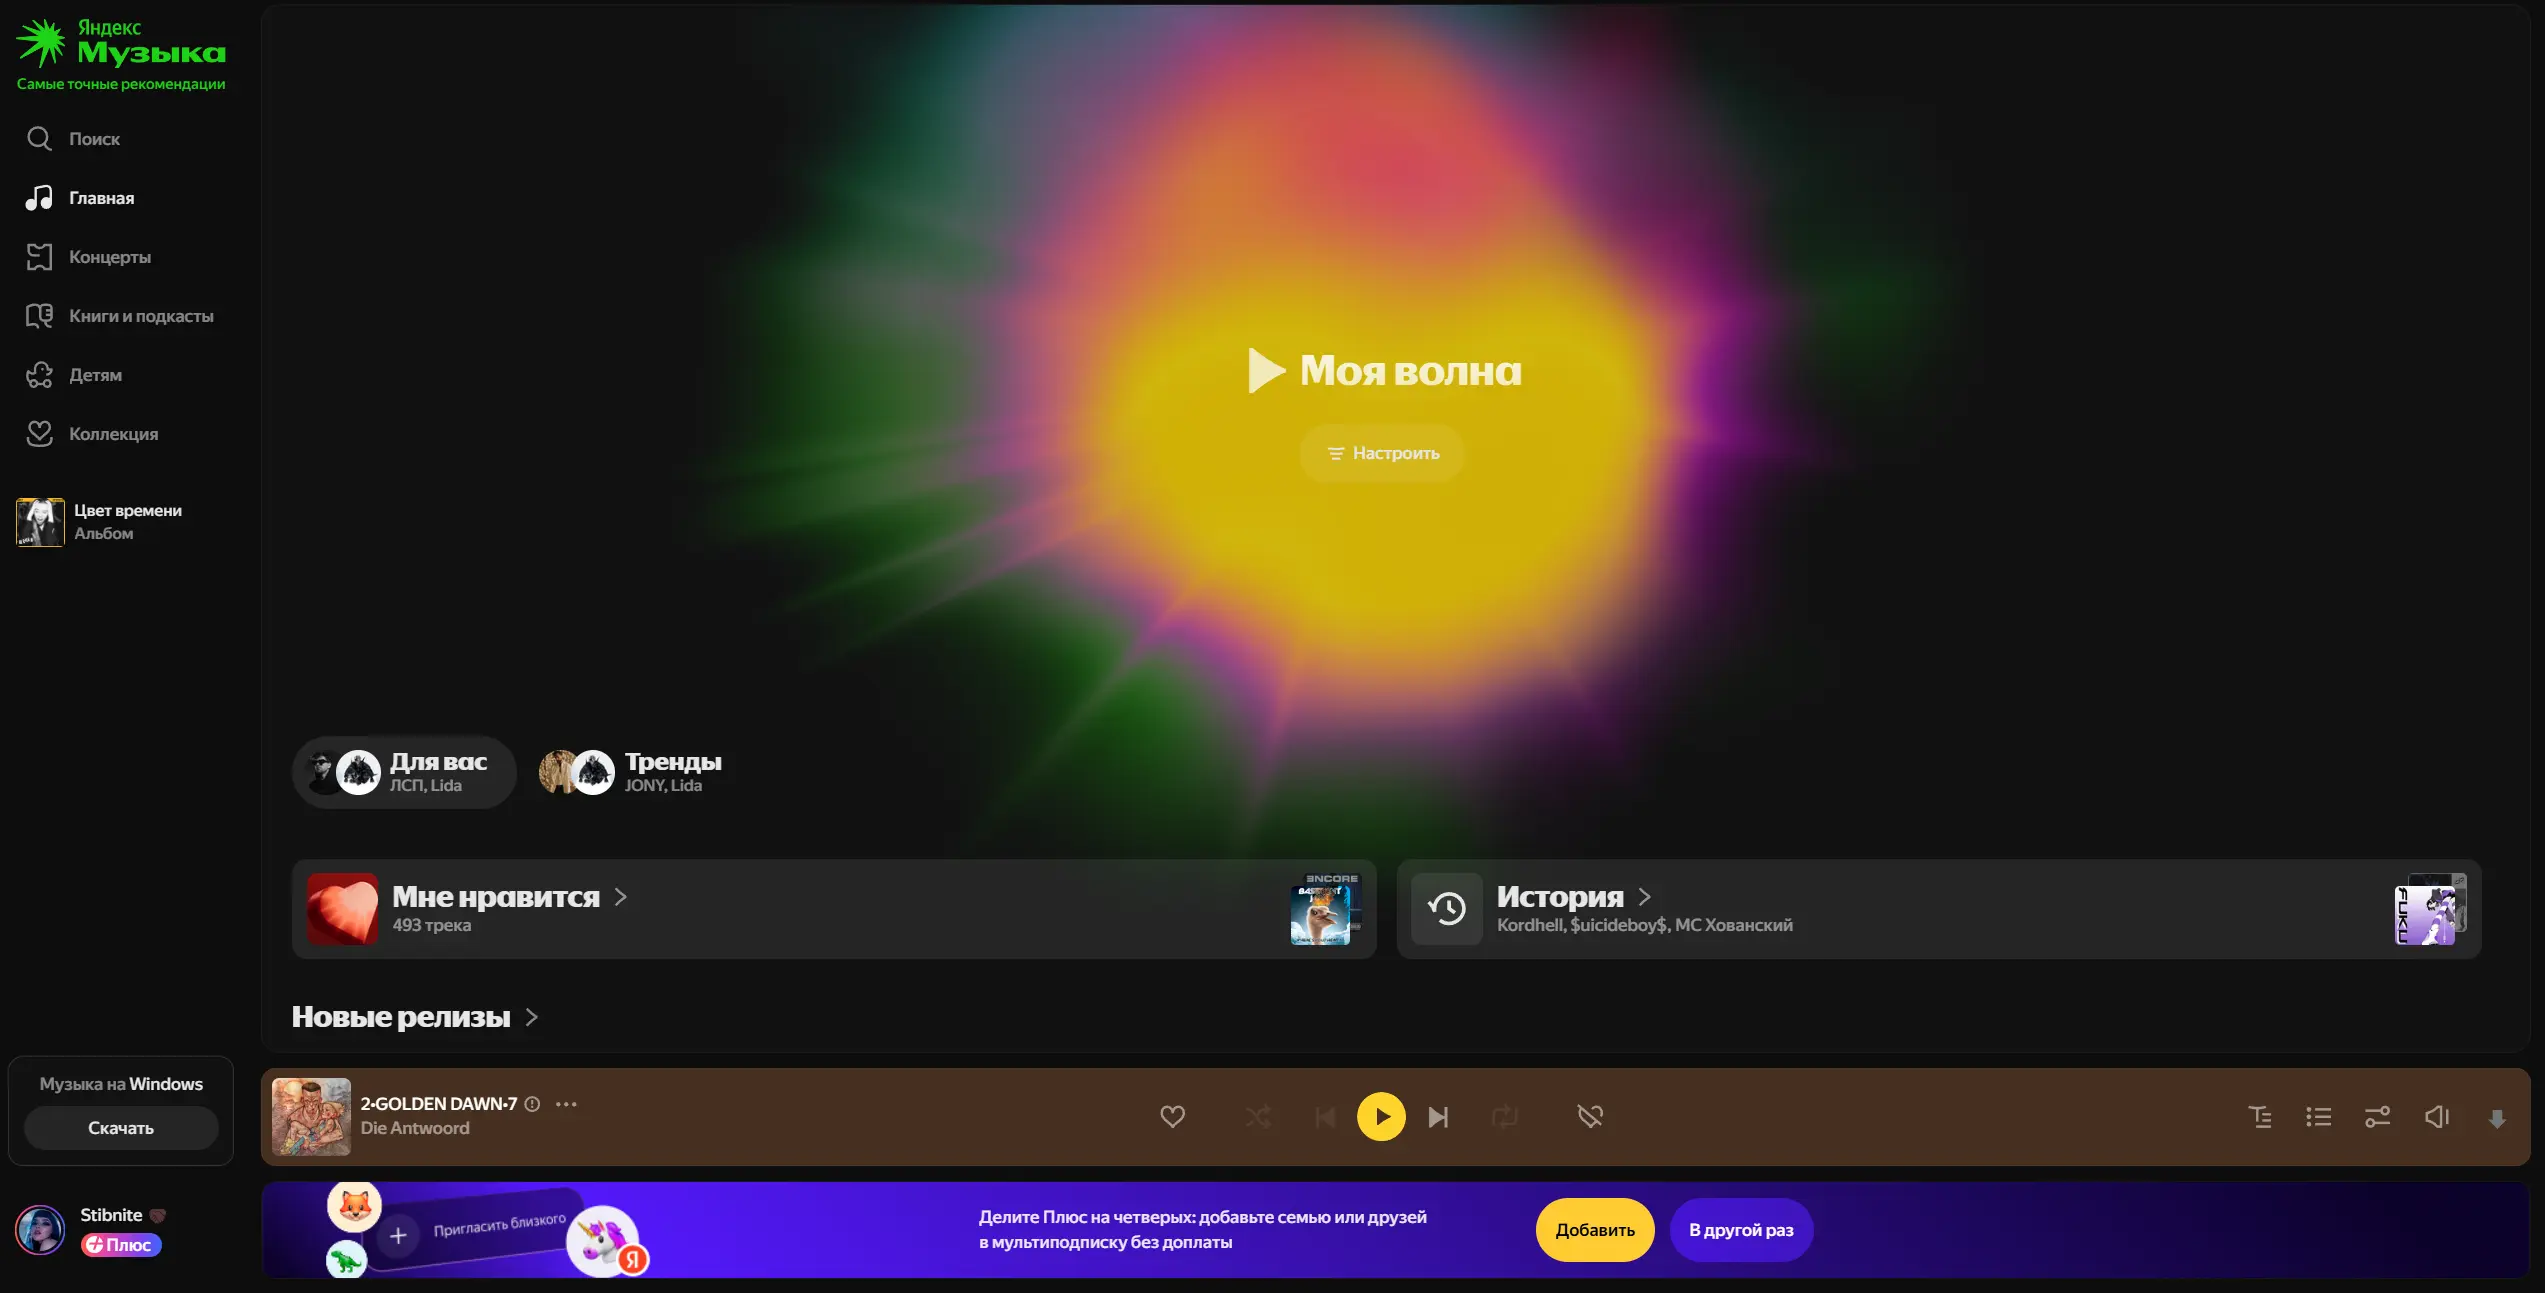Click the Настроить button under Моя волна
The image size is (2545, 1293).
(x=1382, y=453)
